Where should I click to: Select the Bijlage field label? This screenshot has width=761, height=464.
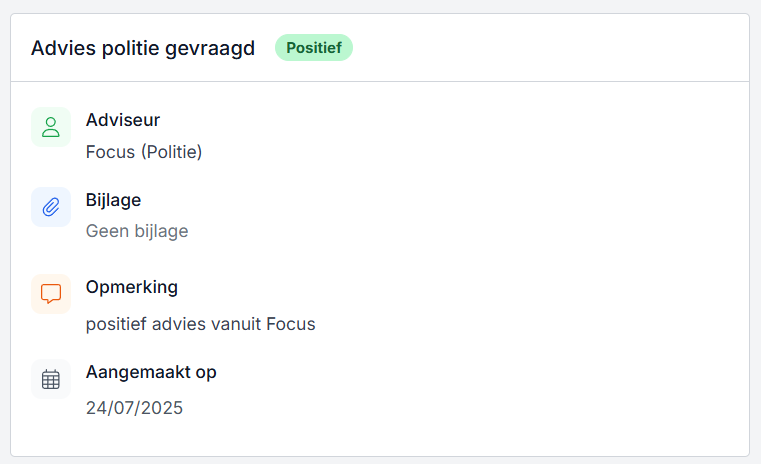(x=113, y=200)
